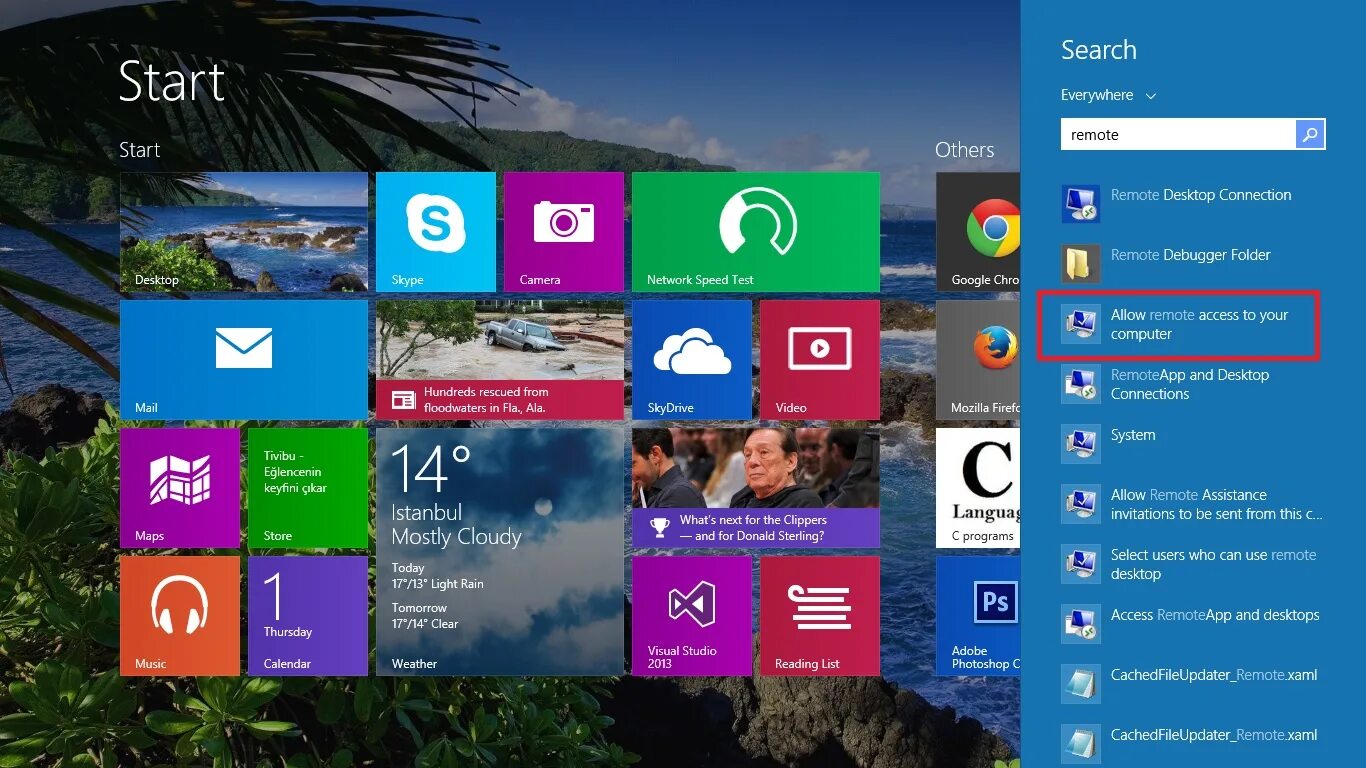Open 'Access RemoteApp and desktops' result
The height and width of the screenshot is (768, 1366).
pos(1193,624)
